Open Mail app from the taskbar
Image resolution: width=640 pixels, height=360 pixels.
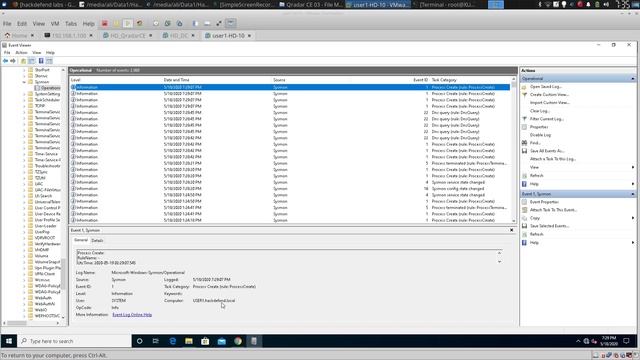point(222,341)
